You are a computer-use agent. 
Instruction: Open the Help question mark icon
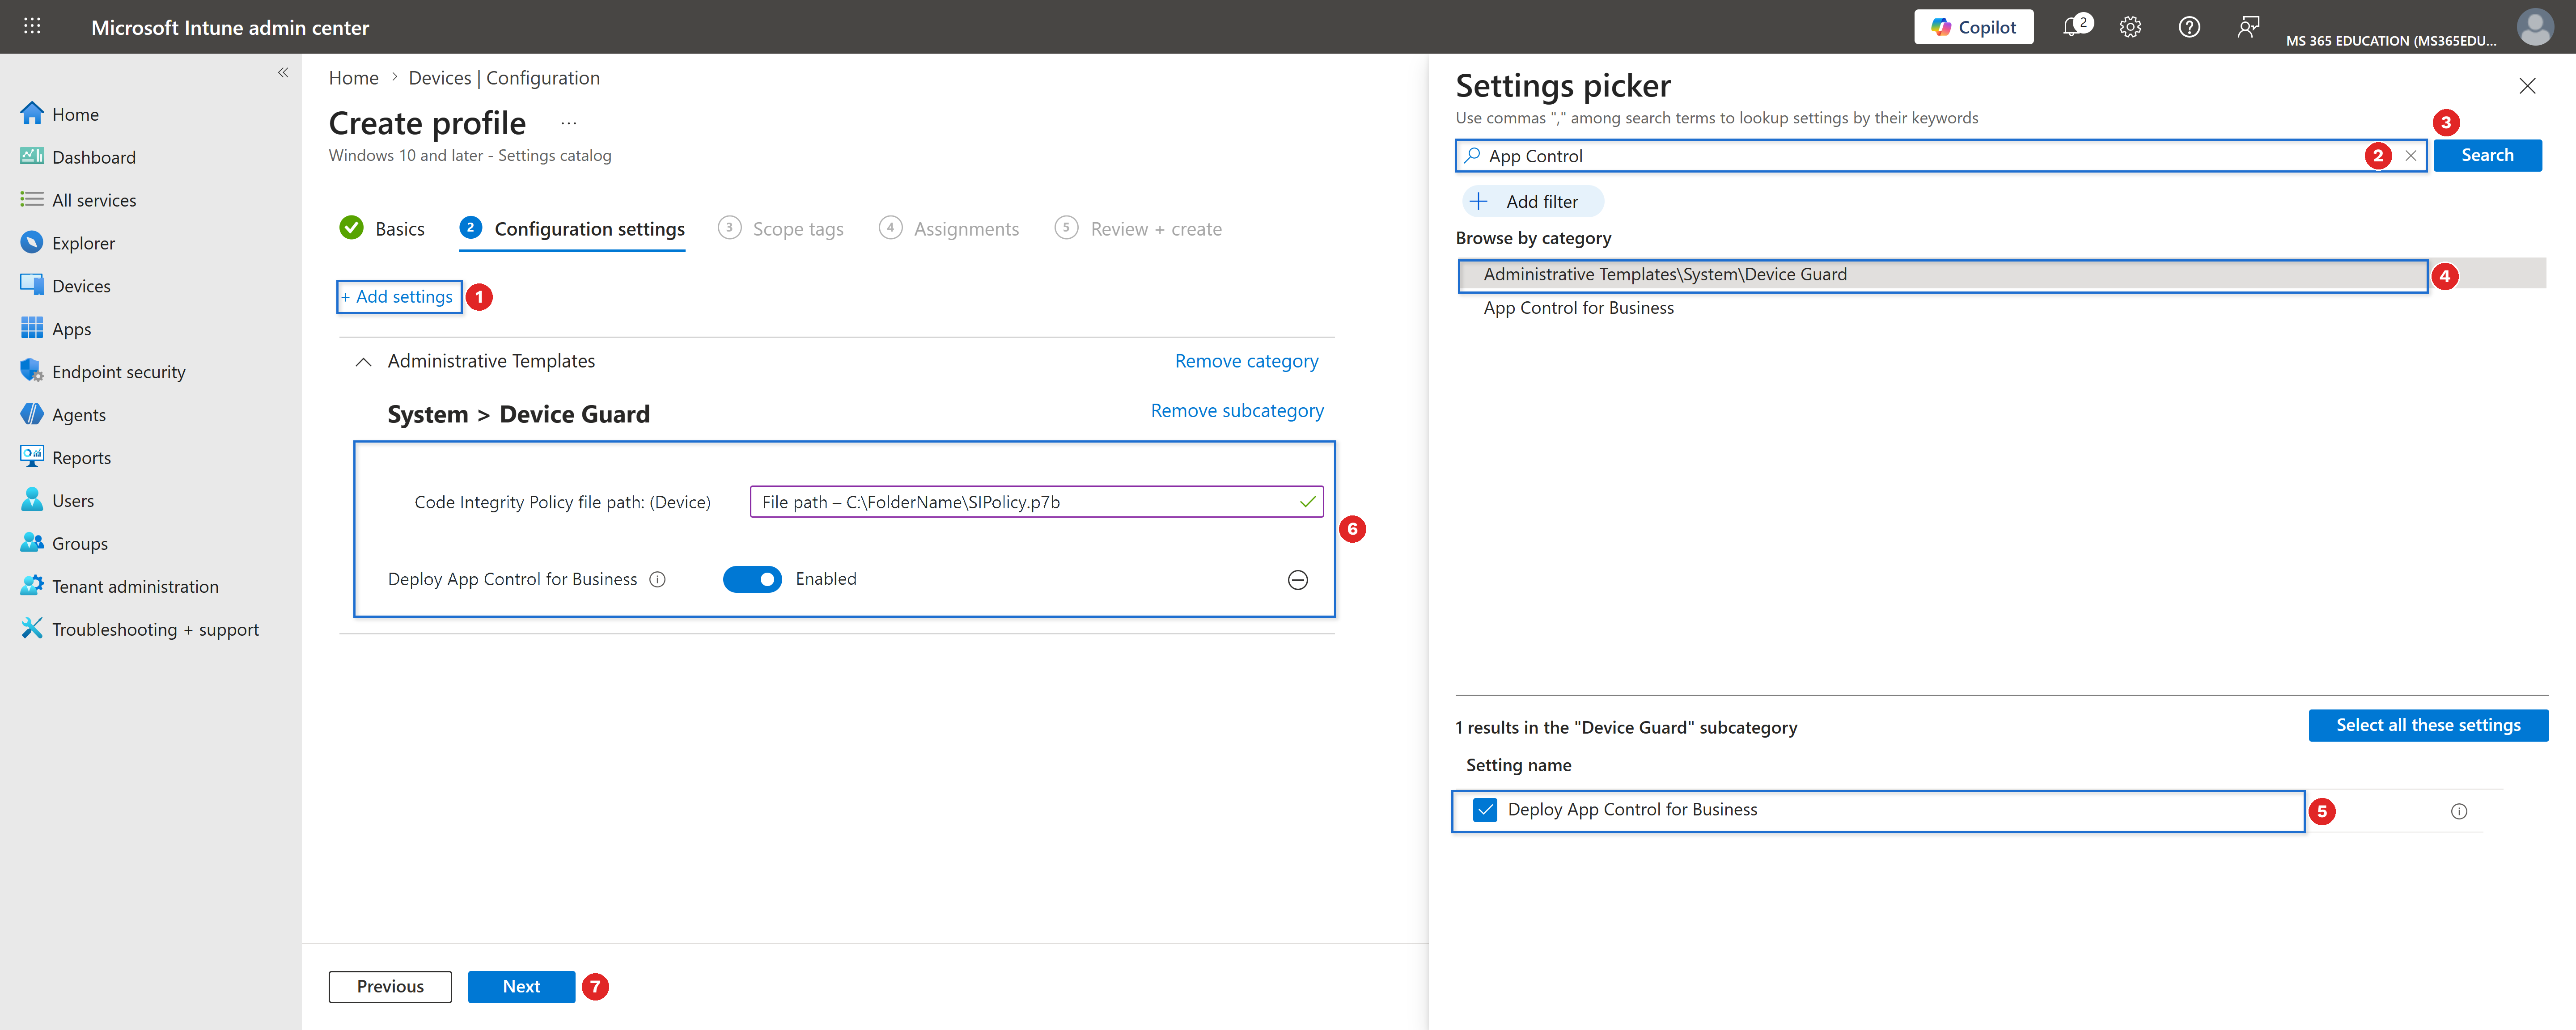(x=2189, y=27)
